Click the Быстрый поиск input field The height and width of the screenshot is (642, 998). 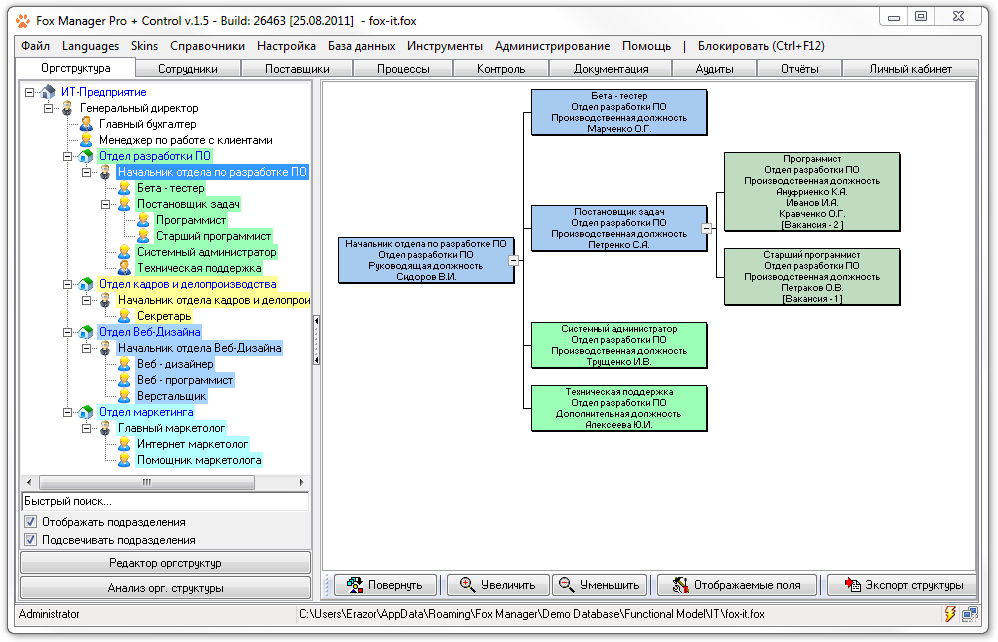(x=165, y=501)
